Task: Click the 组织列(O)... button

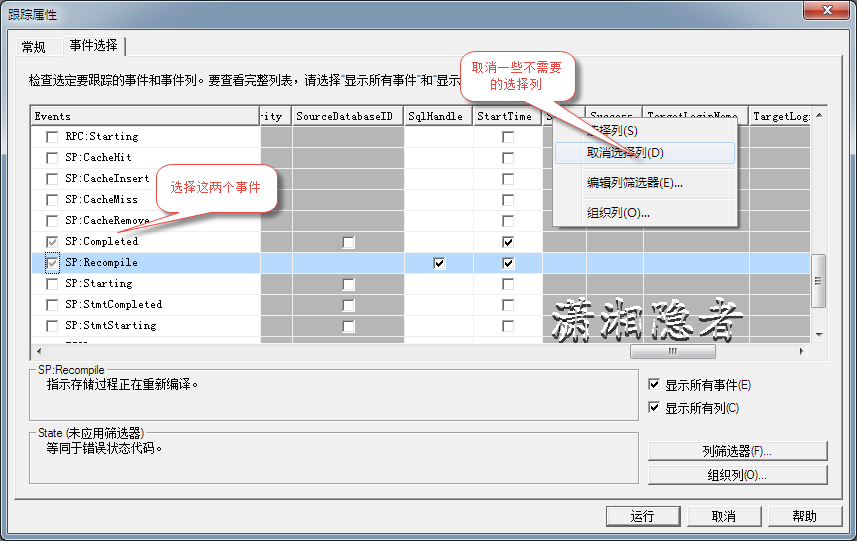Action: tap(737, 475)
